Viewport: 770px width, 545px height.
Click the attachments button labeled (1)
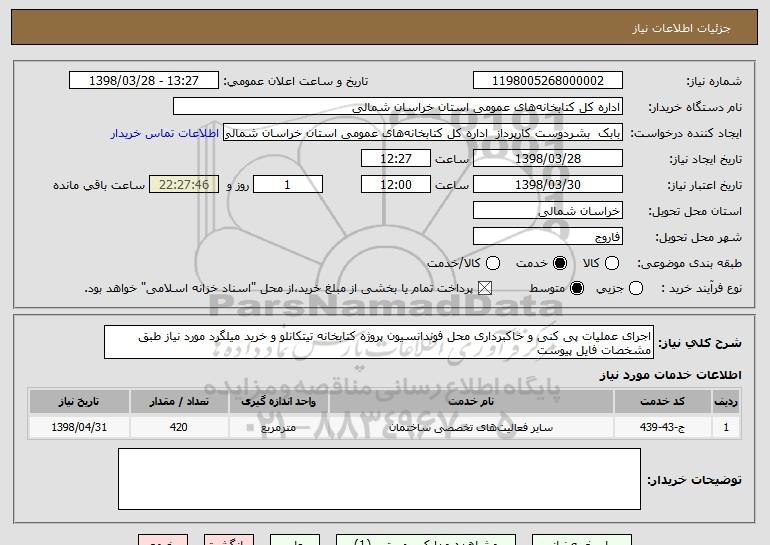click(x=426, y=540)
